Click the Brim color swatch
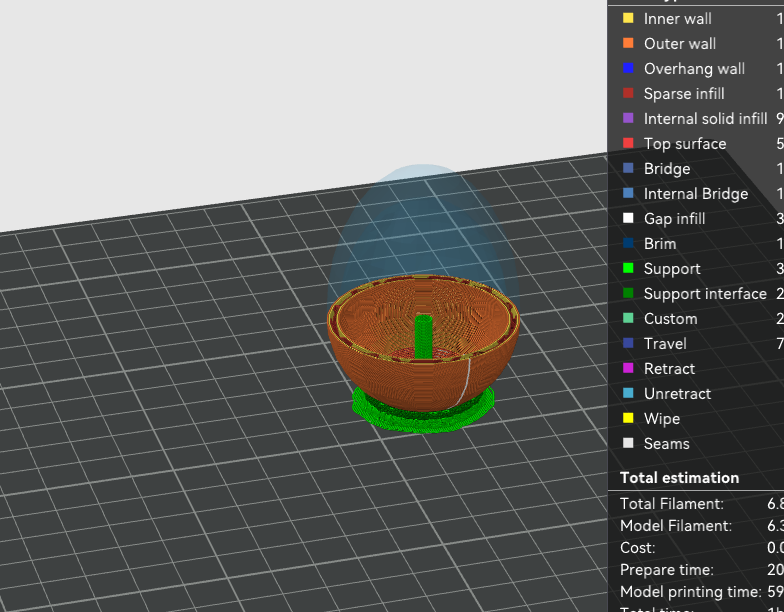Viewport: 784px width, 612px height. tap(628, 244)
